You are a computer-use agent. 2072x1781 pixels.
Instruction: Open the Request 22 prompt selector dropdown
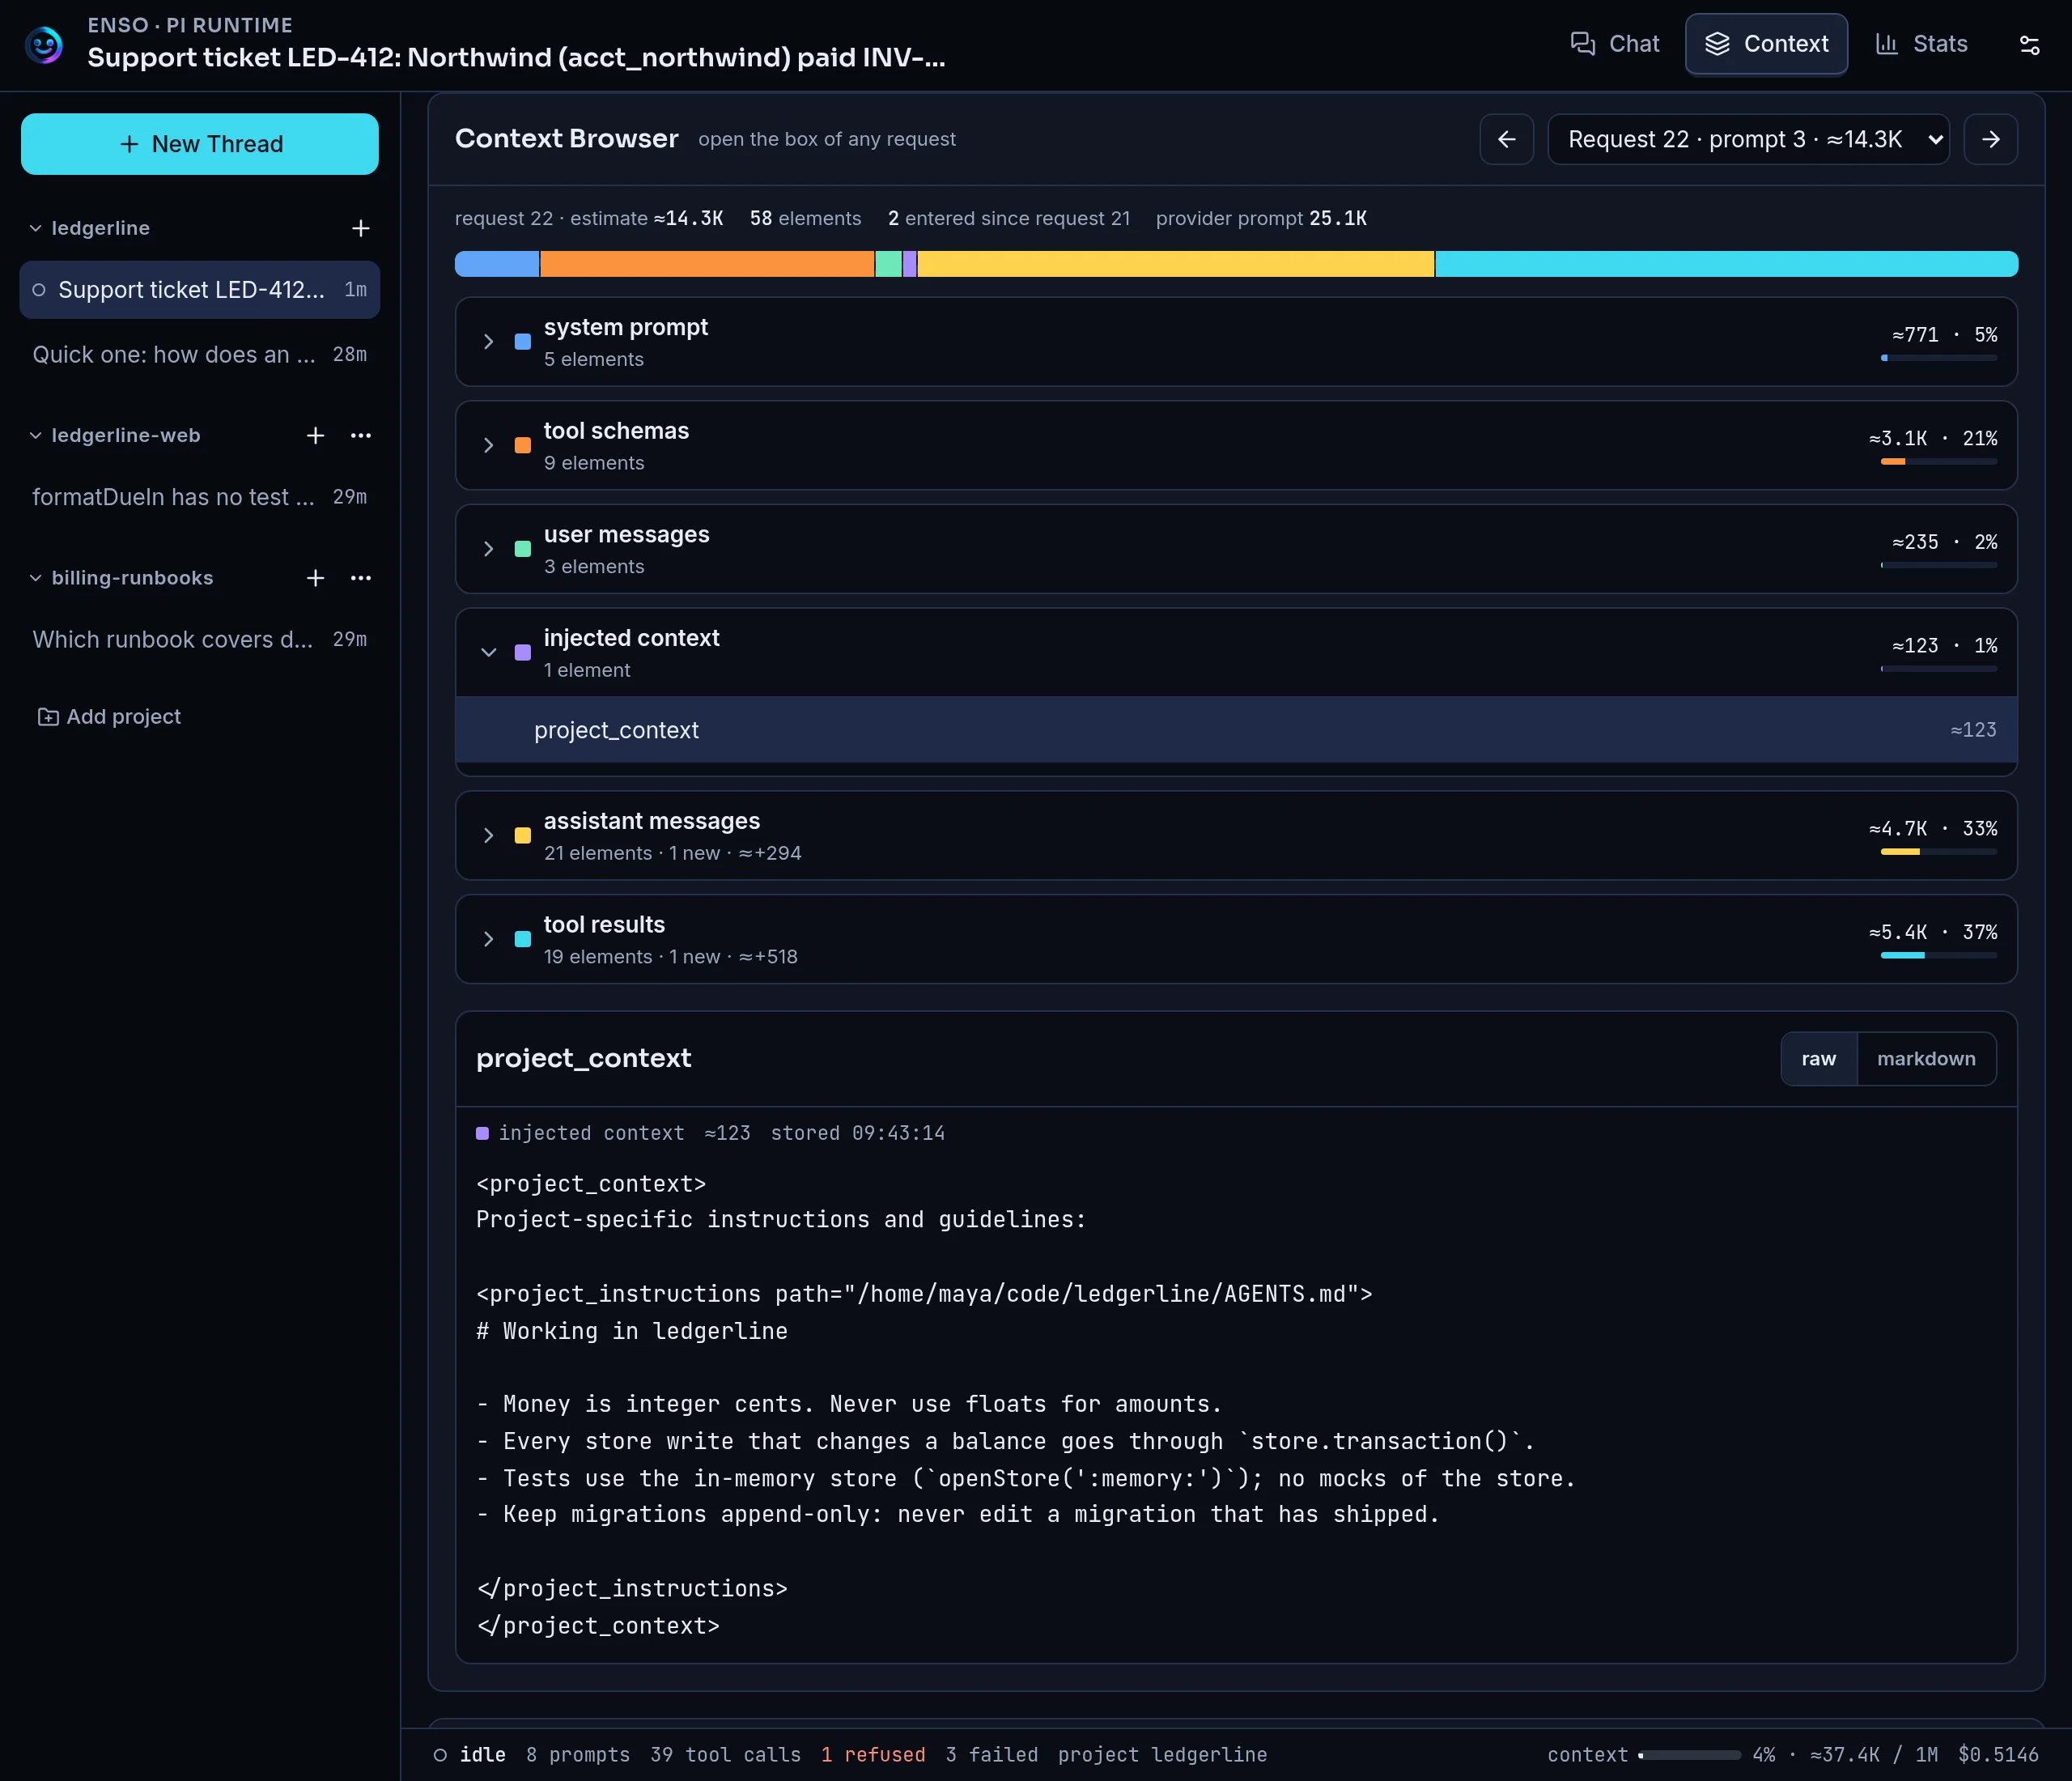1748,139
